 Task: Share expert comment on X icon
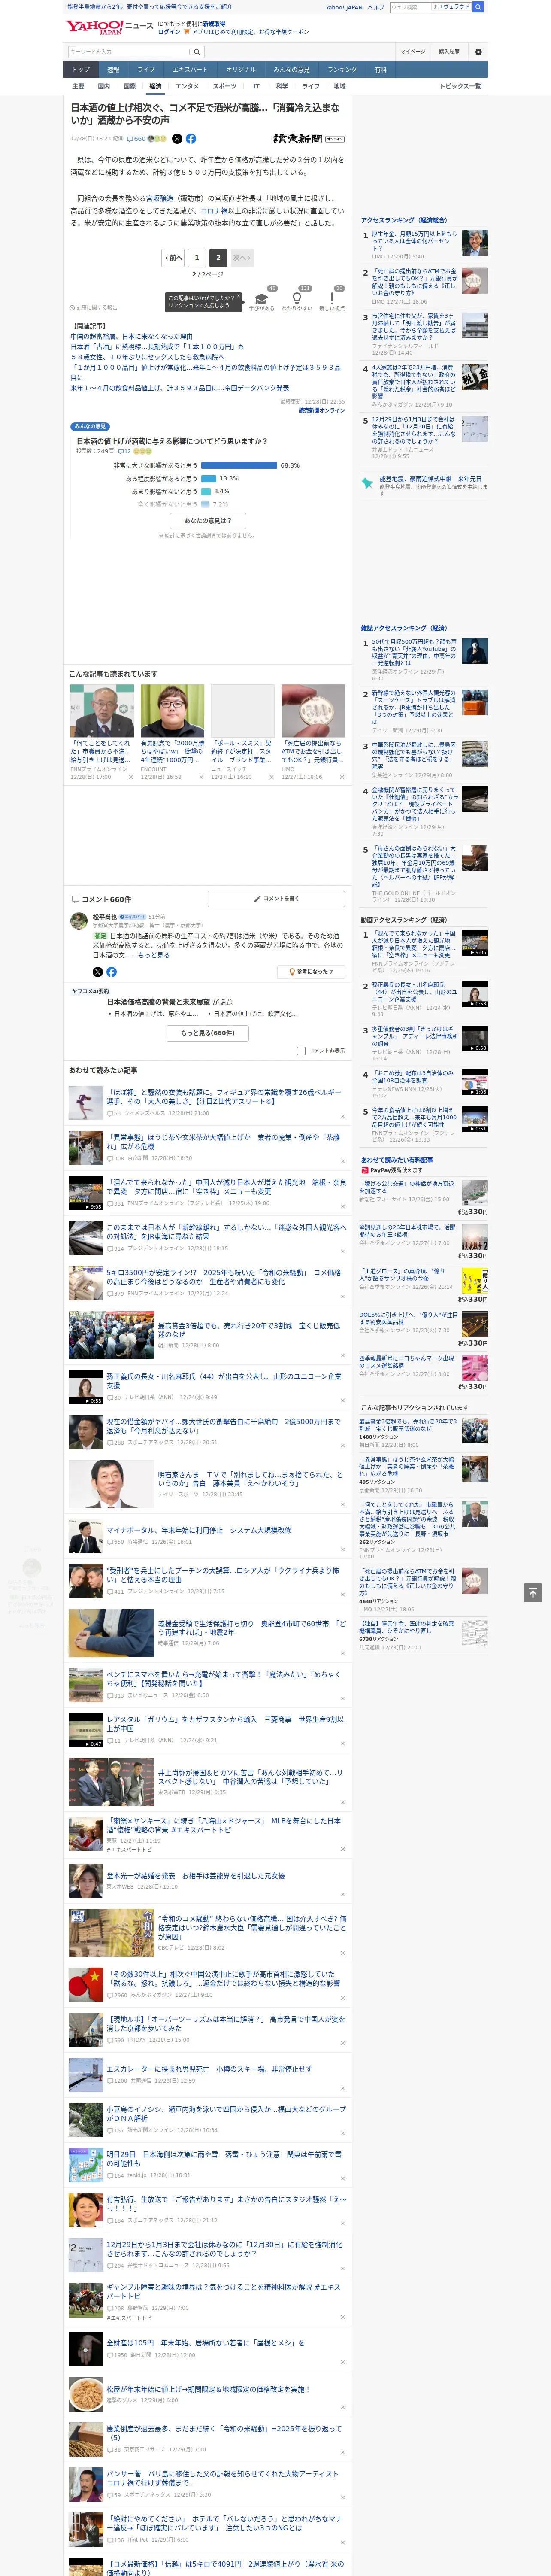coord(97,971)
